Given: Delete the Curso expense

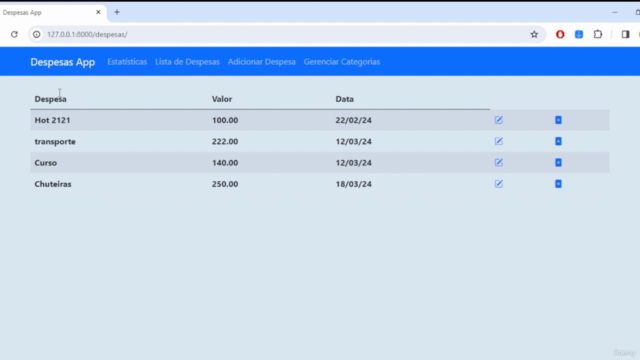Looking at the screenshot, I should [558, 162].
